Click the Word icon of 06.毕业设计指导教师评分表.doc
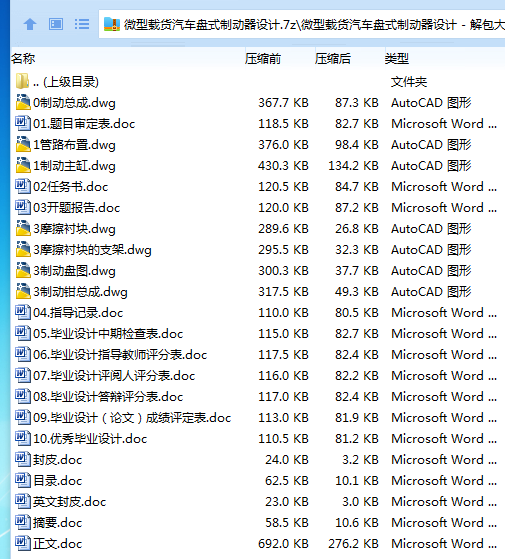This screenshot has height=559, width=505. click(23, 354)
